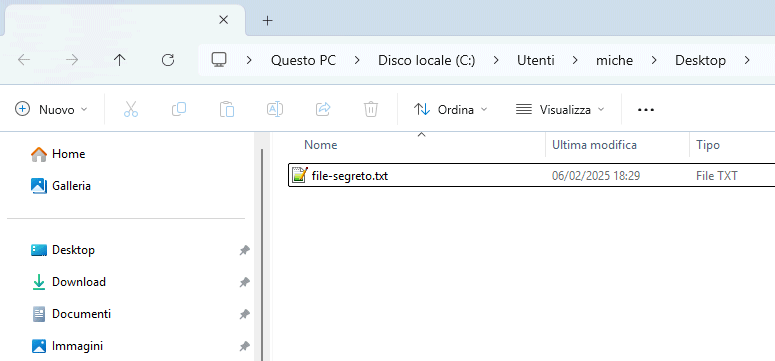This screenshot has height=361, width=775.
Task: Unpin Desktop using its pin icon
Action: click(x=244, y=250)
